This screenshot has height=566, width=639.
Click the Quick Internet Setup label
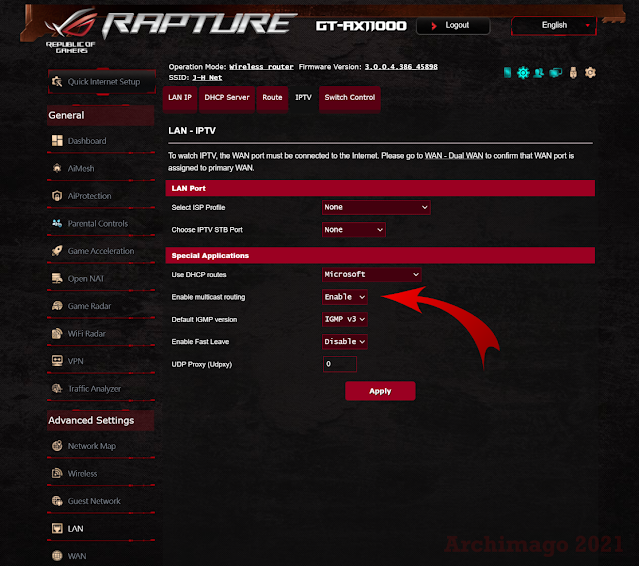coord(104,82)
